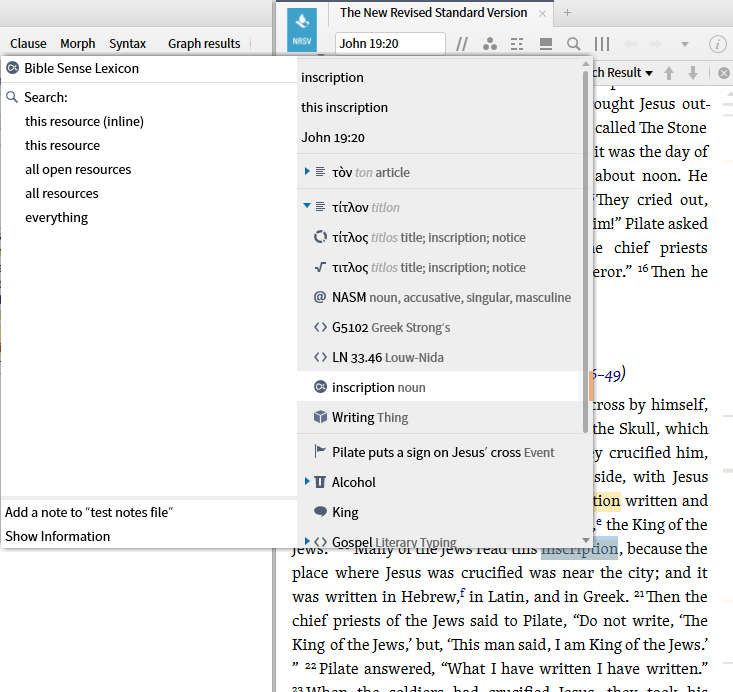Choose 'everything' search option

coord(57,217)
